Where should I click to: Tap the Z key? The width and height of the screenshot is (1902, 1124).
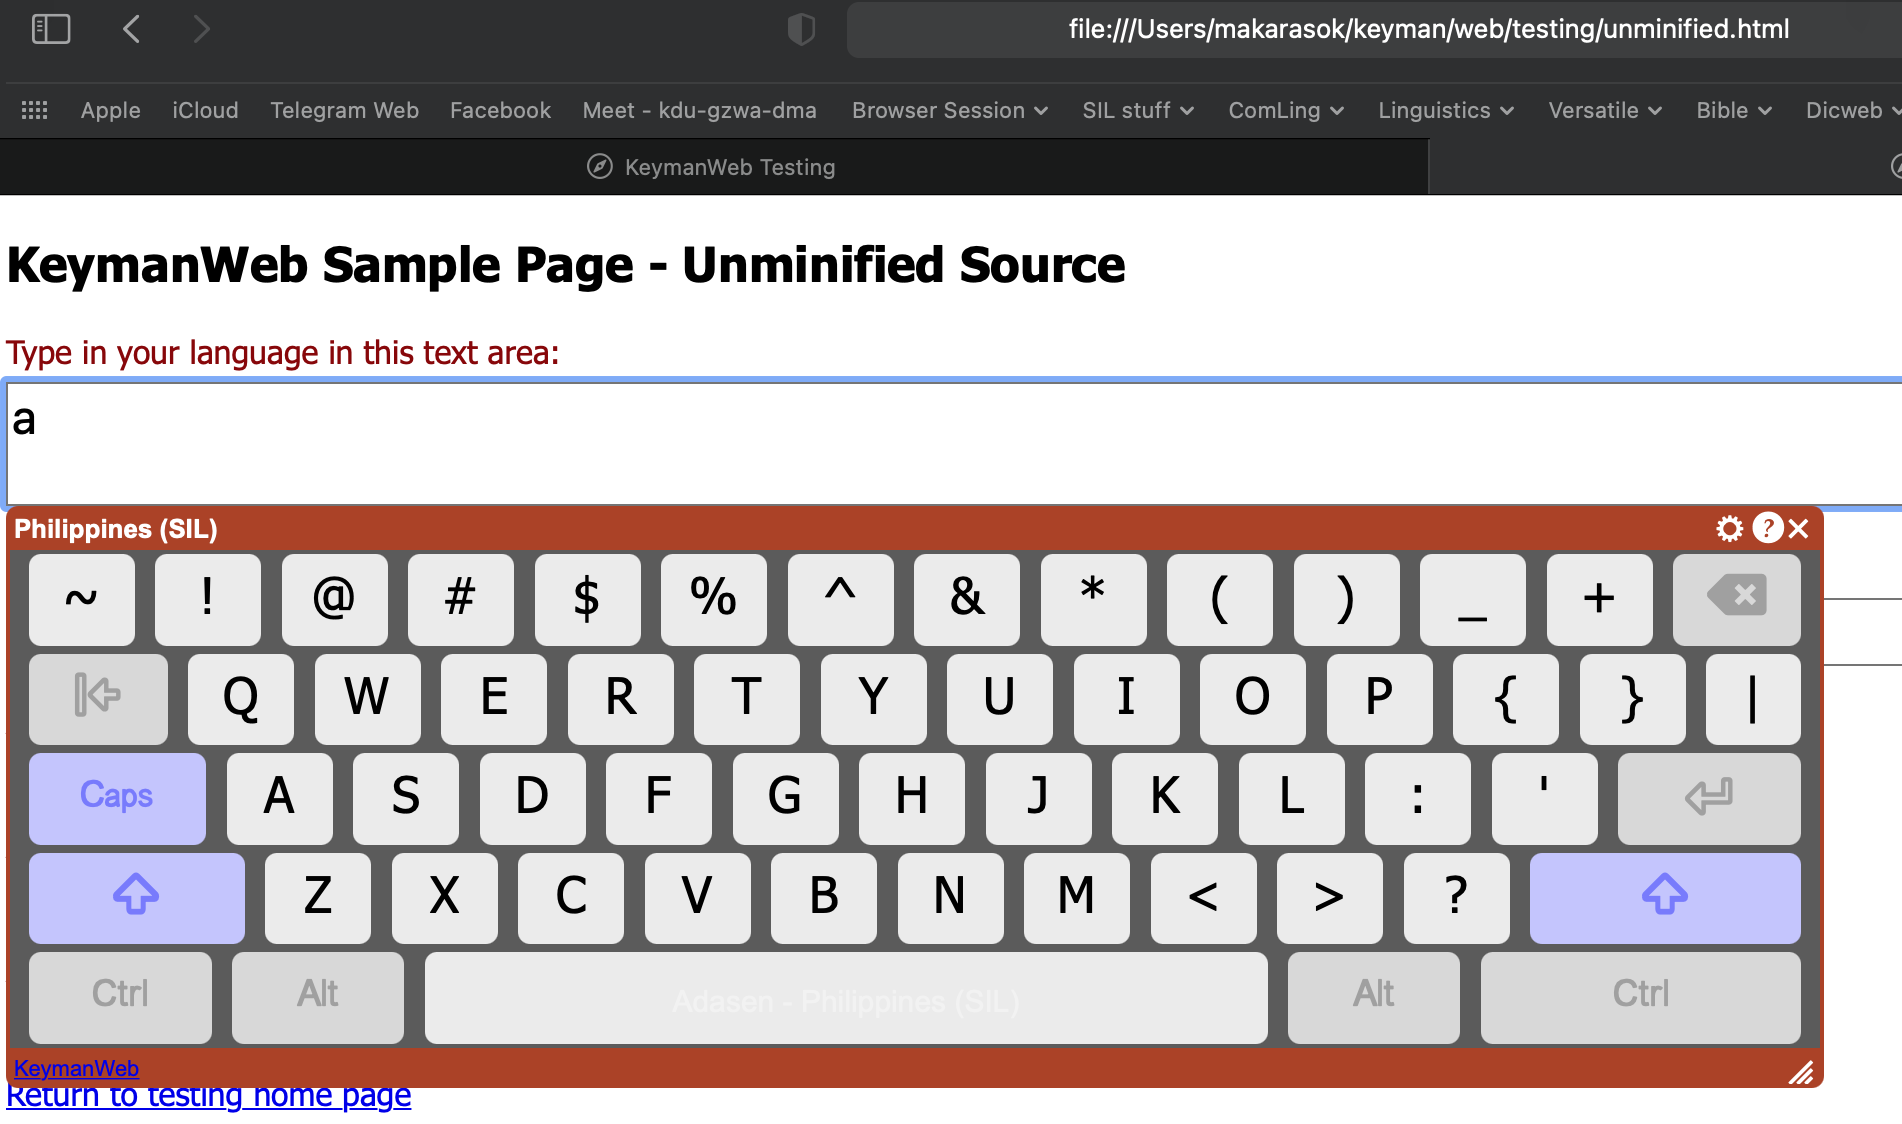click(318, 896)
